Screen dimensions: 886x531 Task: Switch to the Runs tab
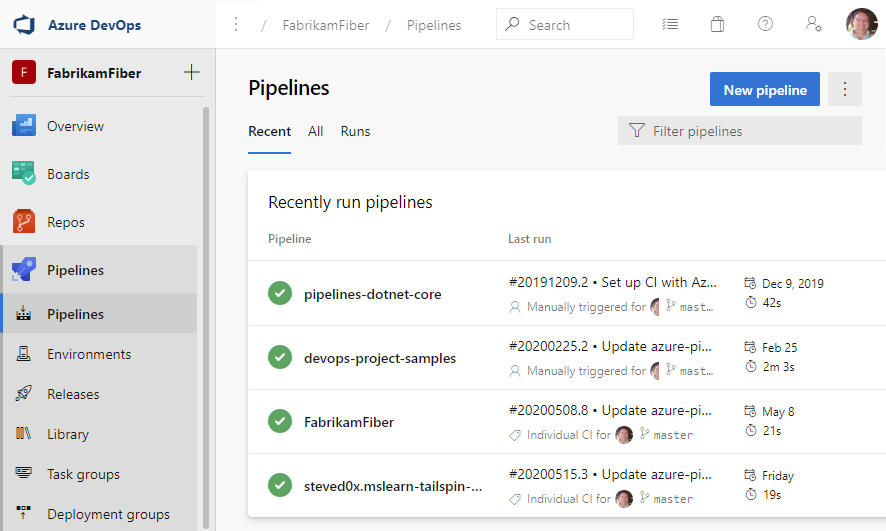[x=355, y=131]
